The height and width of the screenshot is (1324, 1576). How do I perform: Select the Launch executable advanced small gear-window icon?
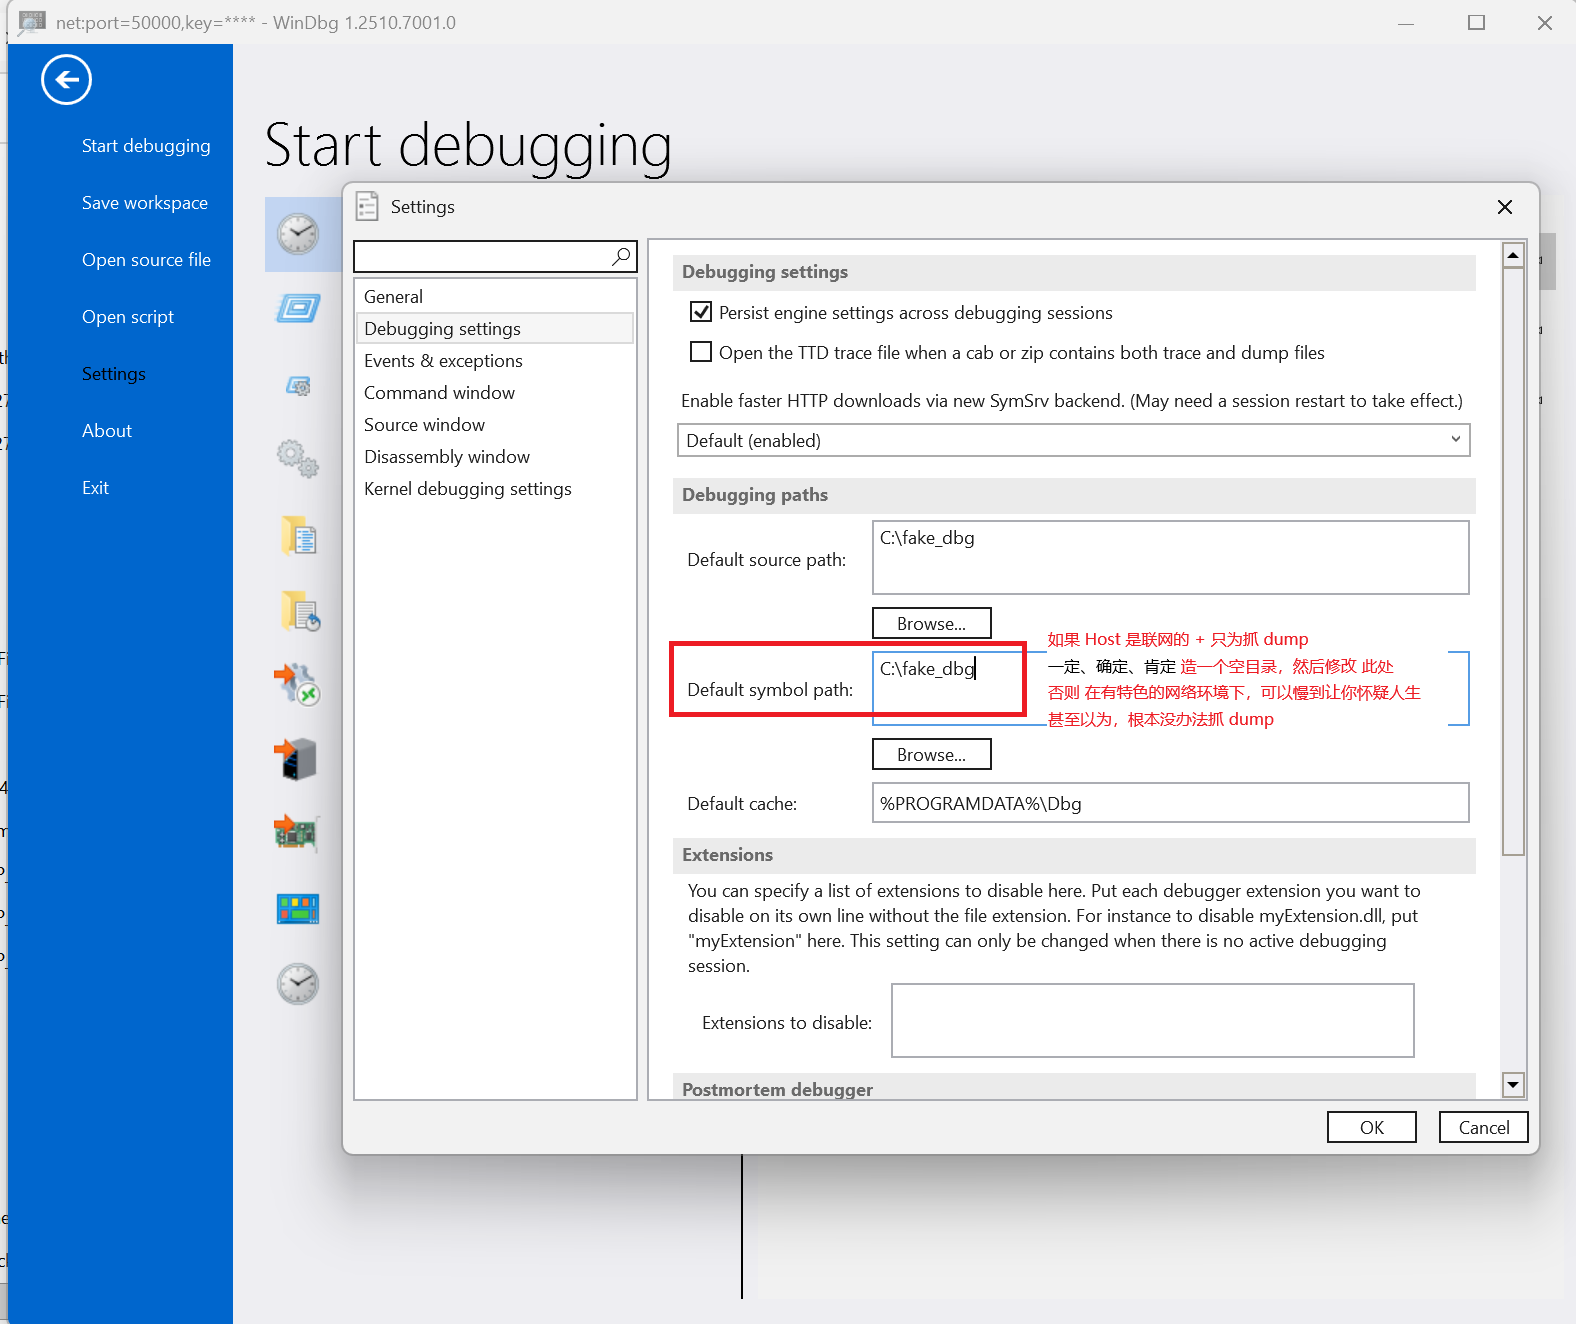point(298,385)
